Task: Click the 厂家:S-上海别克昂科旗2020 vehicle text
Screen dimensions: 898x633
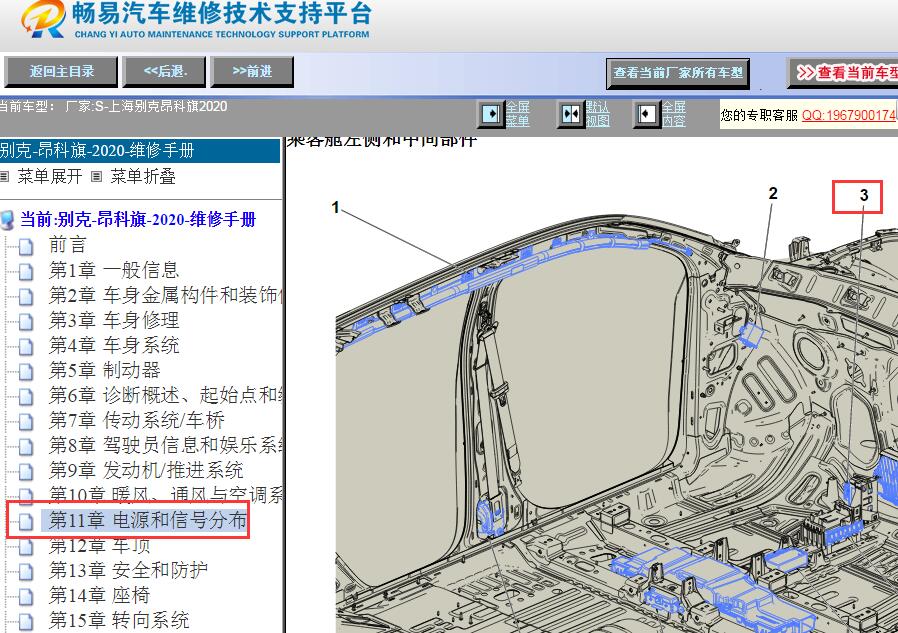Action: (x=146, y=107)
